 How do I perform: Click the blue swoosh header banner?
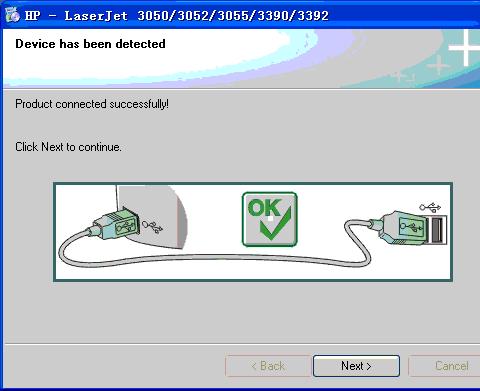point(241,59)
